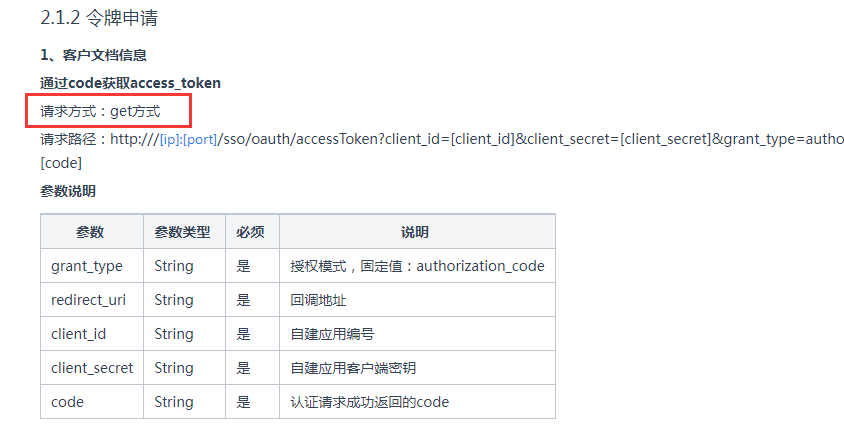Click the 认证请求成功返回的code description cell
Viewport: 844px width, 424px height.
pos(417,401)
